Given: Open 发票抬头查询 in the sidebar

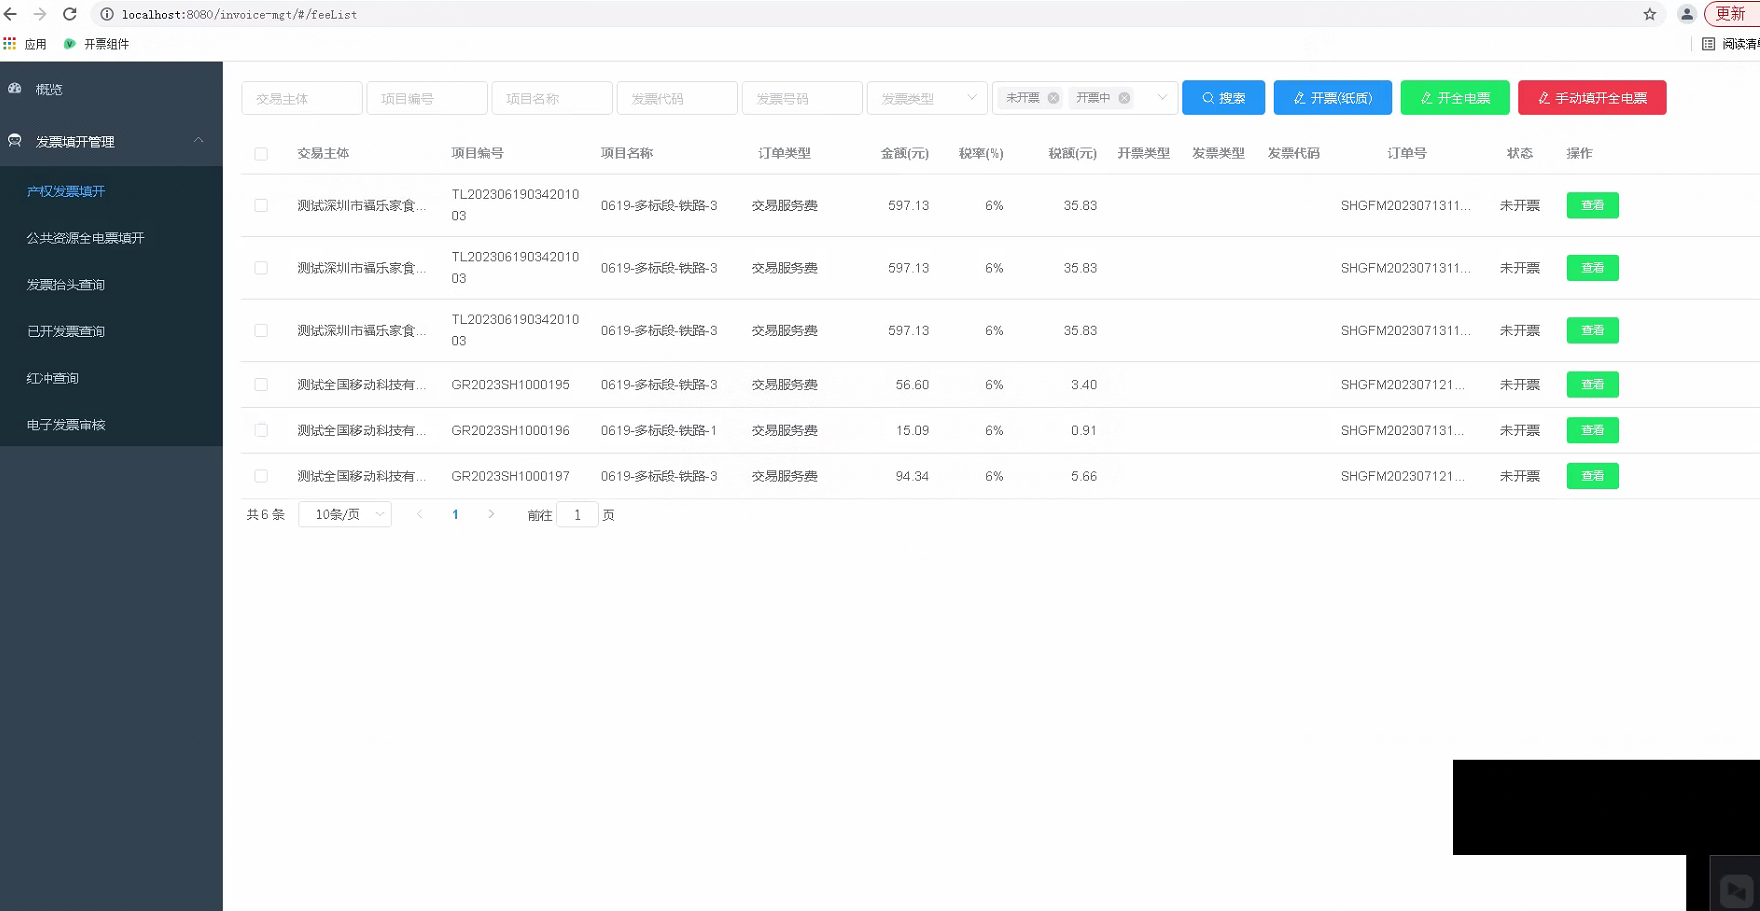Looking at the screenshot, I should coord(66,285).
